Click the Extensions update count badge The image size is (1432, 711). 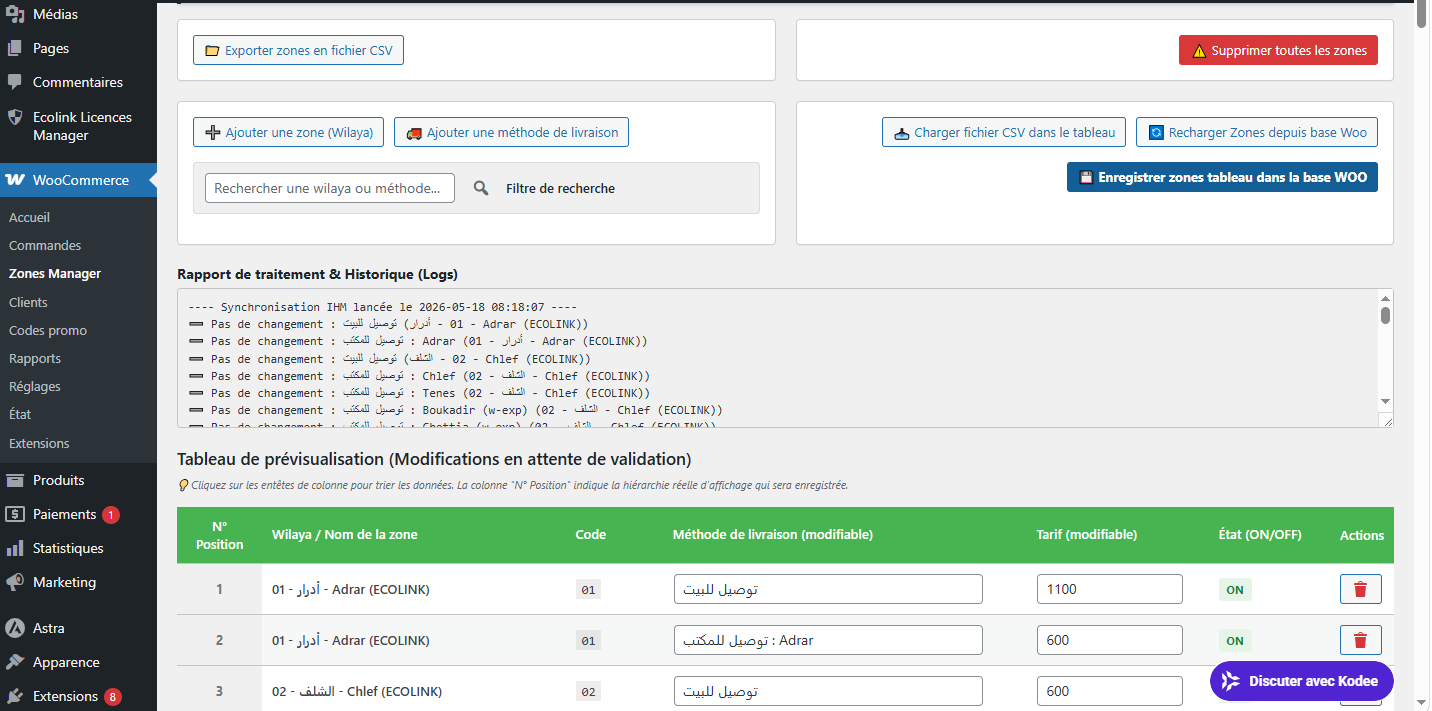(113, 697)
